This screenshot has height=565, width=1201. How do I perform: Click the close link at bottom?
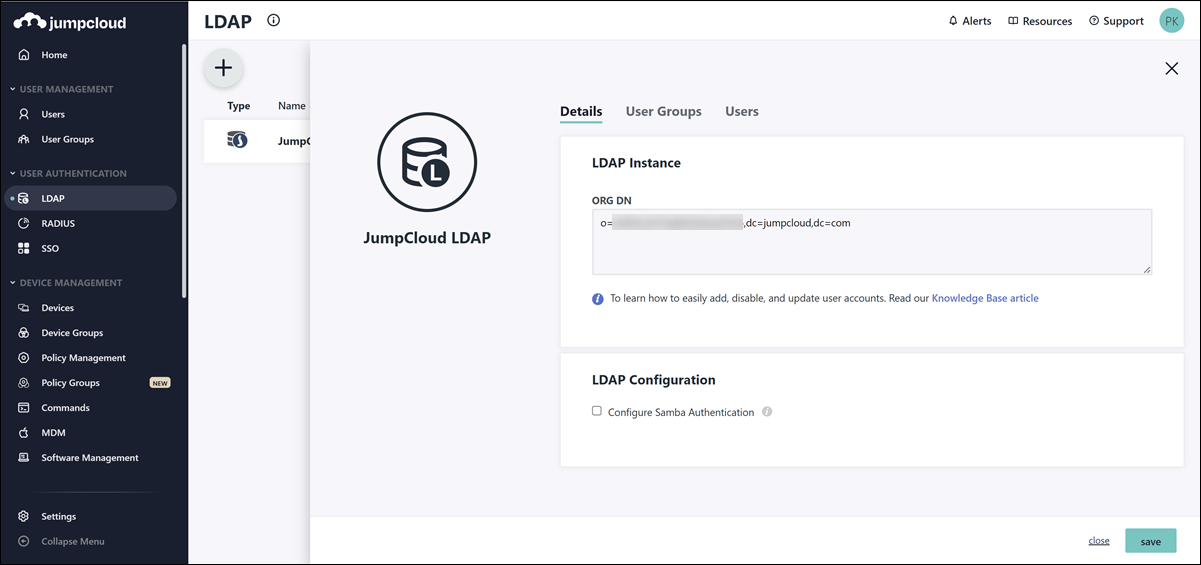pos(1099,541)
